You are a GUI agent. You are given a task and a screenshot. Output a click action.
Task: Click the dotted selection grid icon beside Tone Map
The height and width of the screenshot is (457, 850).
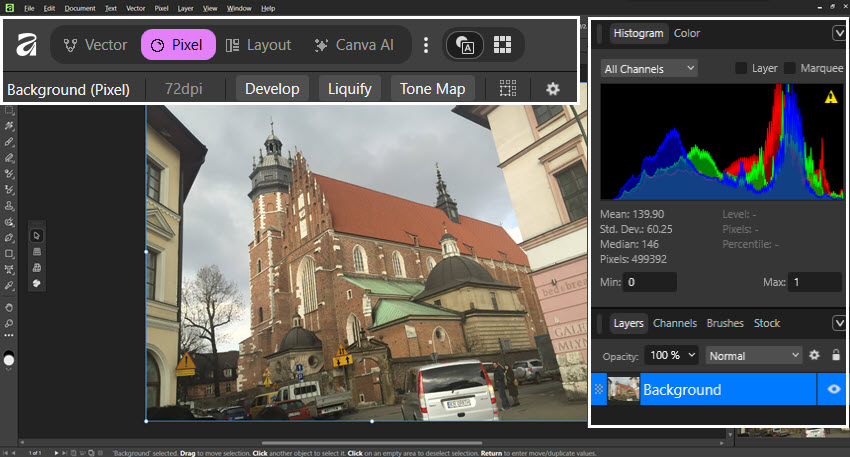tap(508, 88)
